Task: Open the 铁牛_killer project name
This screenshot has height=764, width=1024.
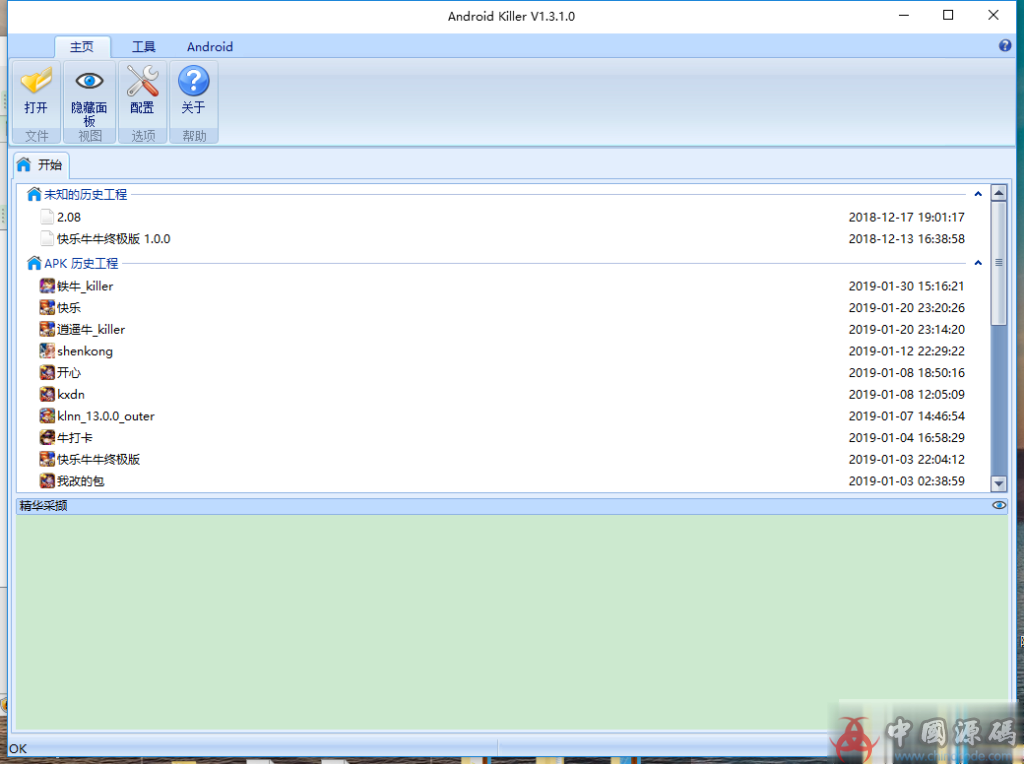Action: (85, 286)
